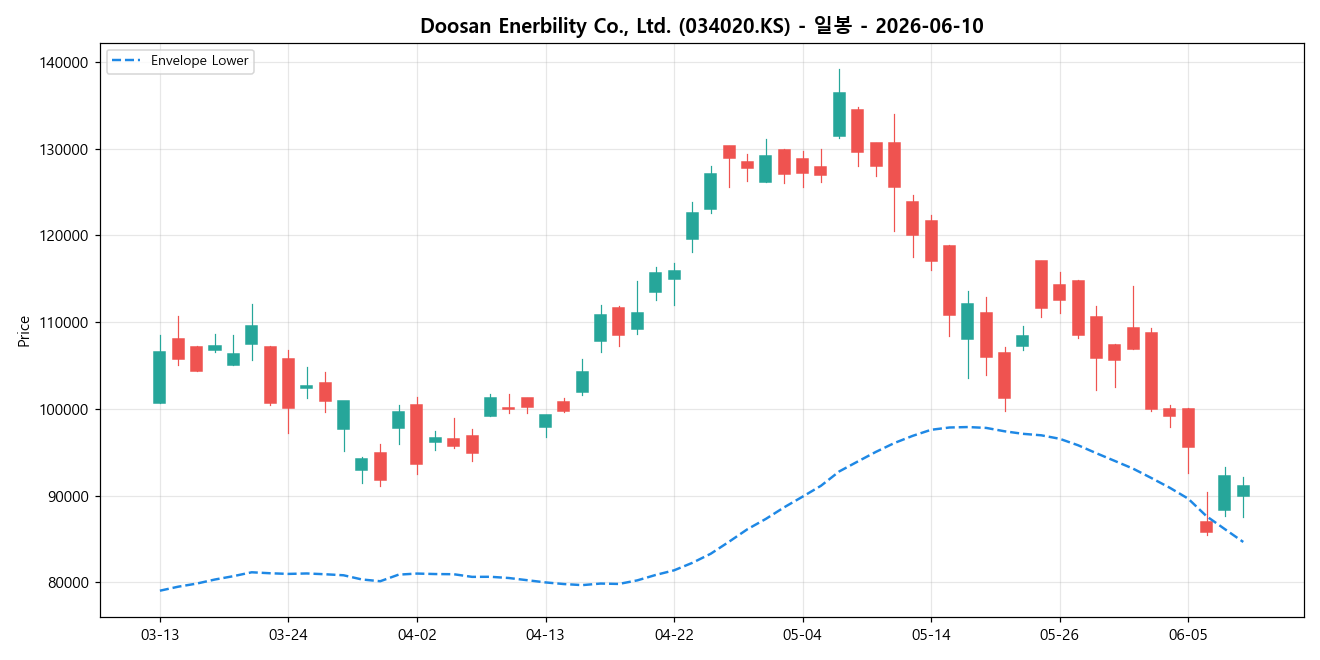Select the tall red candle above the 04-02 label
The image size is (1320, 660).
[x=416, y=434]
